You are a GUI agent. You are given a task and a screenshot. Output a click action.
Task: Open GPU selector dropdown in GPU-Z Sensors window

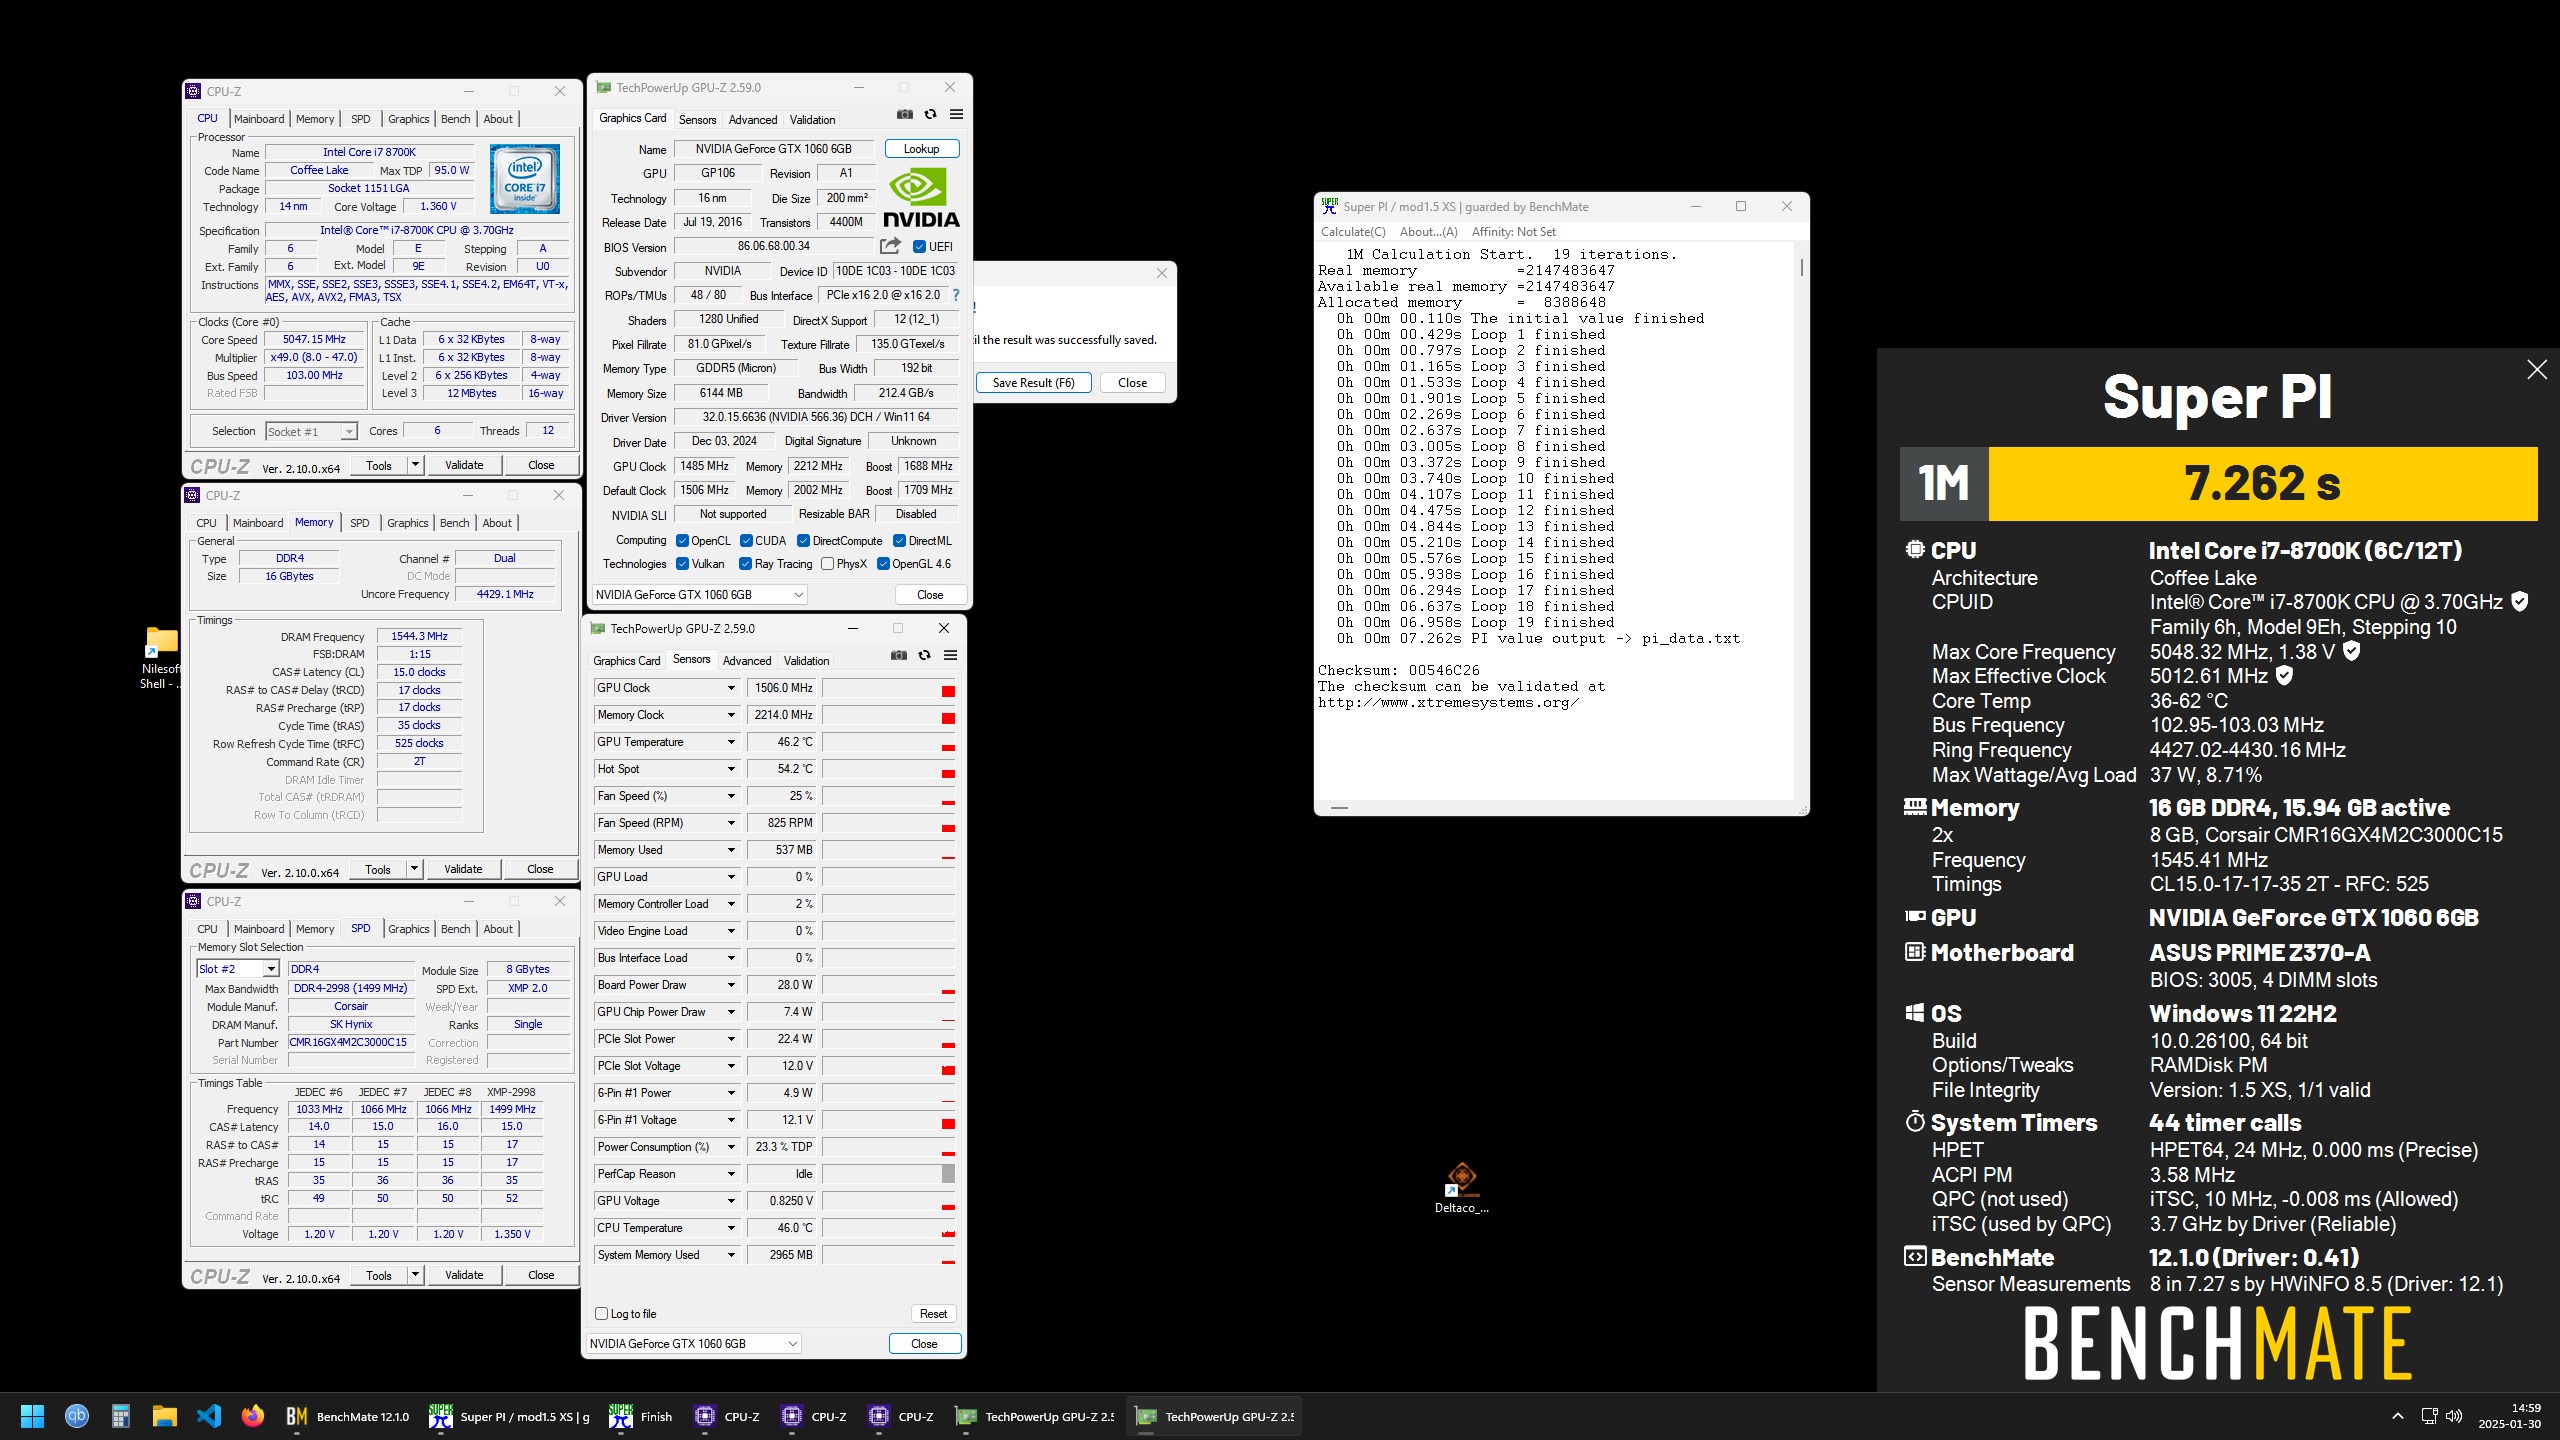693,1344
